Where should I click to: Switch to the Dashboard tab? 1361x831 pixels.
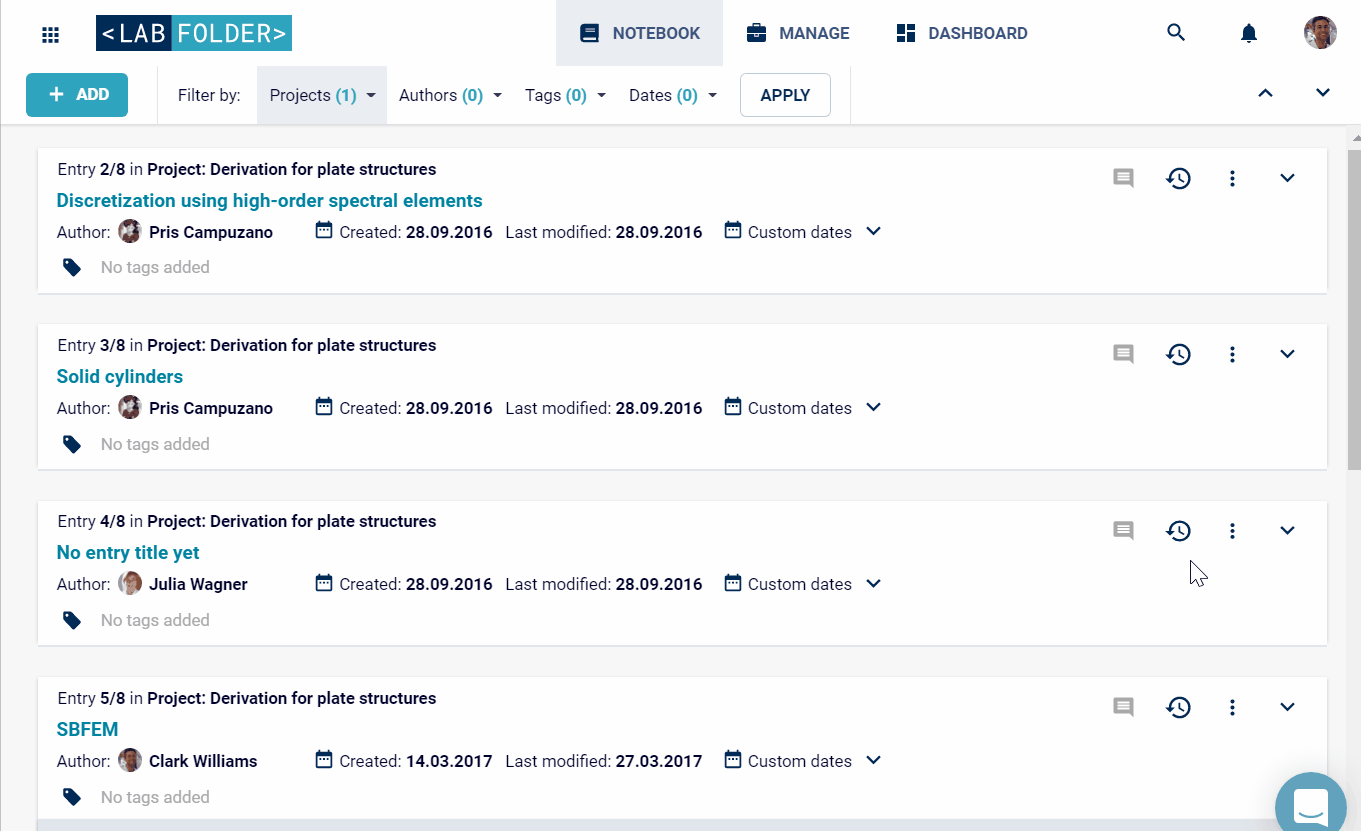pos(962,33)
